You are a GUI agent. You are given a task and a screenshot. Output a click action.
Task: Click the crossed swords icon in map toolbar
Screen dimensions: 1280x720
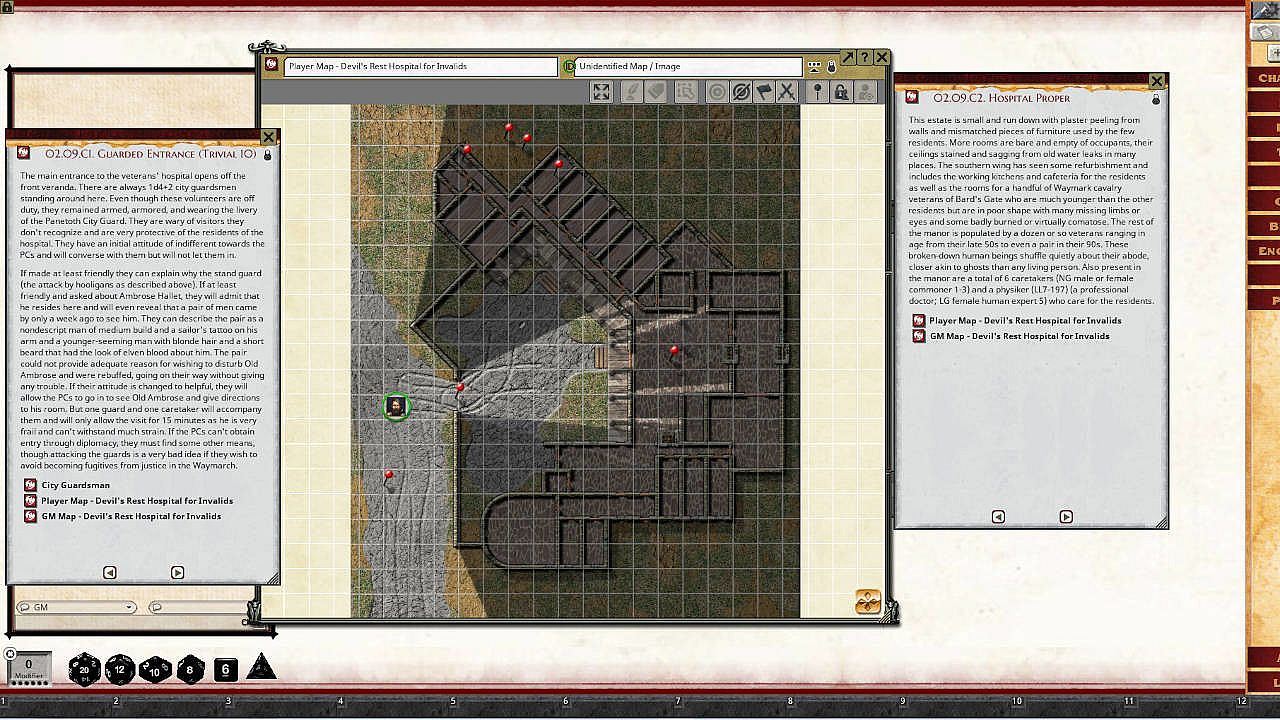coord(787,92)
